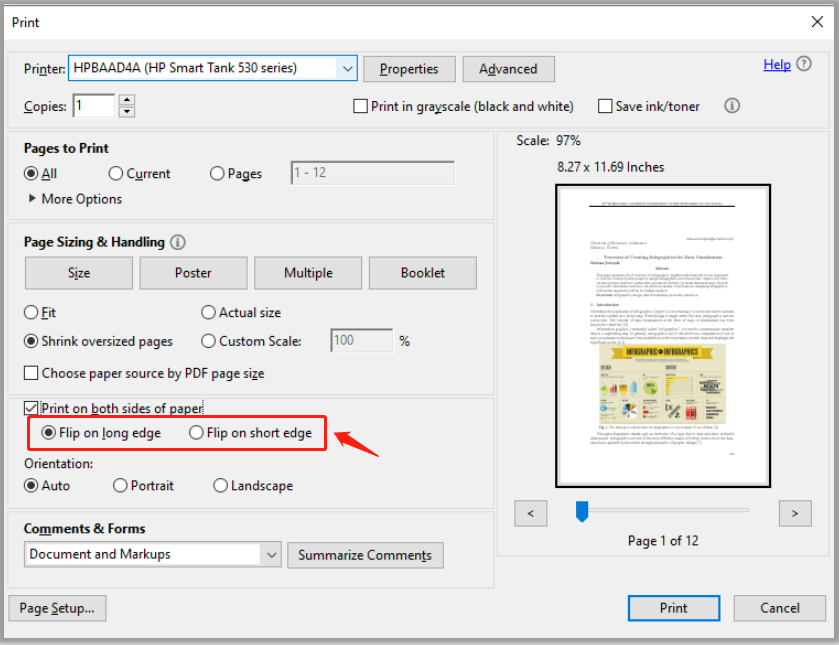Open the Help link
Viewport: 839px width, 645px height.
[x=776, y=64]
